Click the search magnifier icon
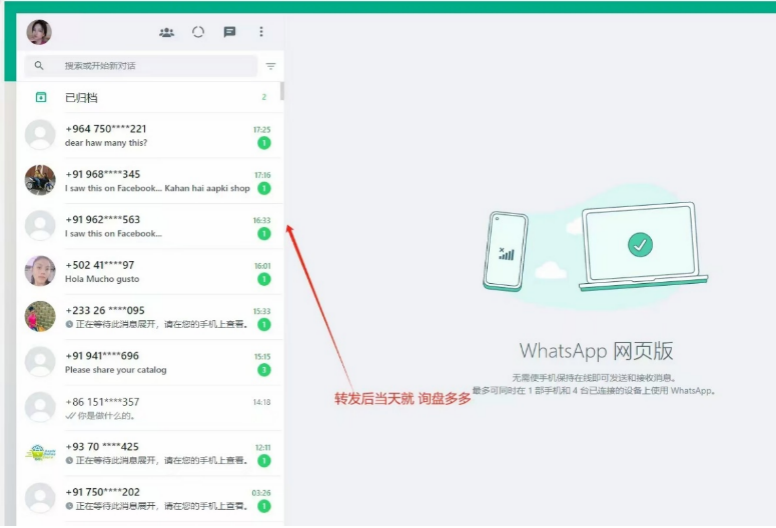This screenshot has height=528, width=776. [x=39, y=65]
